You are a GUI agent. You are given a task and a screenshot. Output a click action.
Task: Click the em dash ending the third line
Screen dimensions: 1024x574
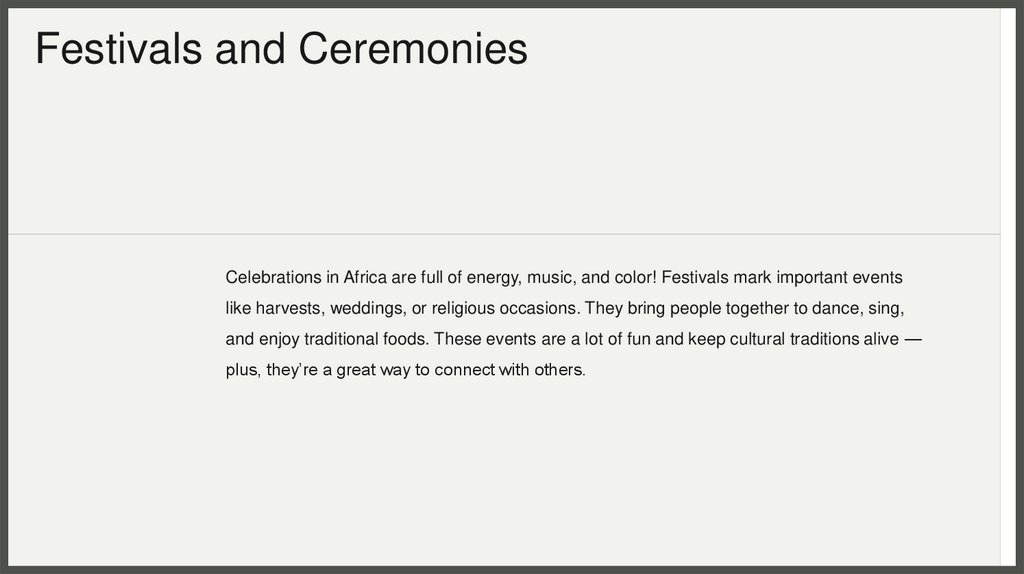pos(912,339)
